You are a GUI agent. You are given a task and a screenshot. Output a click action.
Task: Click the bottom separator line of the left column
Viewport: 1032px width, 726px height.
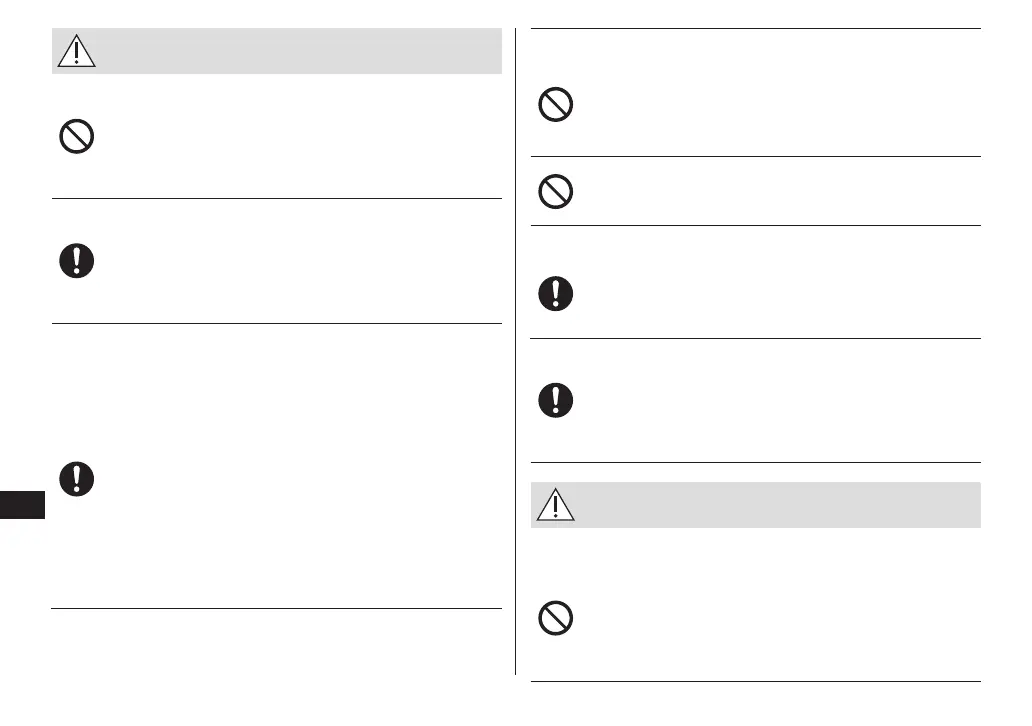point(276,608)
